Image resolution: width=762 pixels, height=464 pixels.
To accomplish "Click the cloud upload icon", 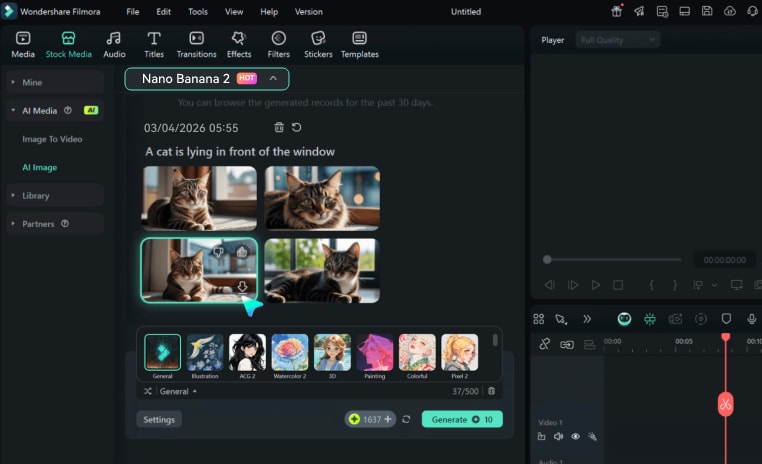I will (729, 11).
